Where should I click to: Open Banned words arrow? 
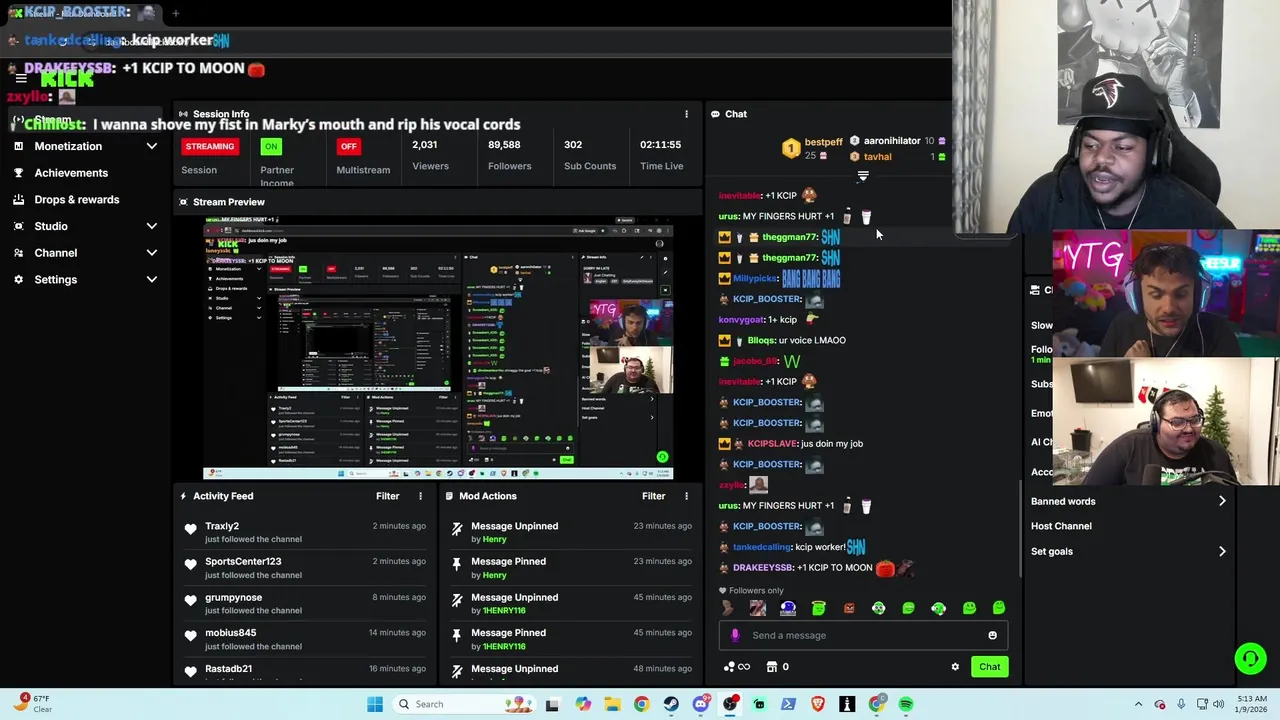1222,501
